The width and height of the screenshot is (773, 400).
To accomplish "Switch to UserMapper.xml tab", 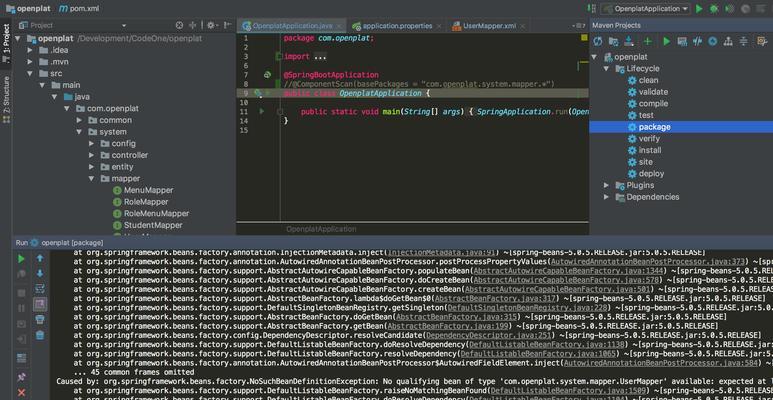I will [489, 26].
